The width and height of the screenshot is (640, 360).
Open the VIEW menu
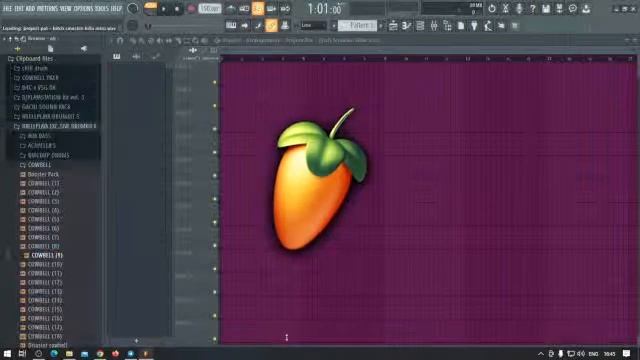pyautogui.click(x=65, y=9)
